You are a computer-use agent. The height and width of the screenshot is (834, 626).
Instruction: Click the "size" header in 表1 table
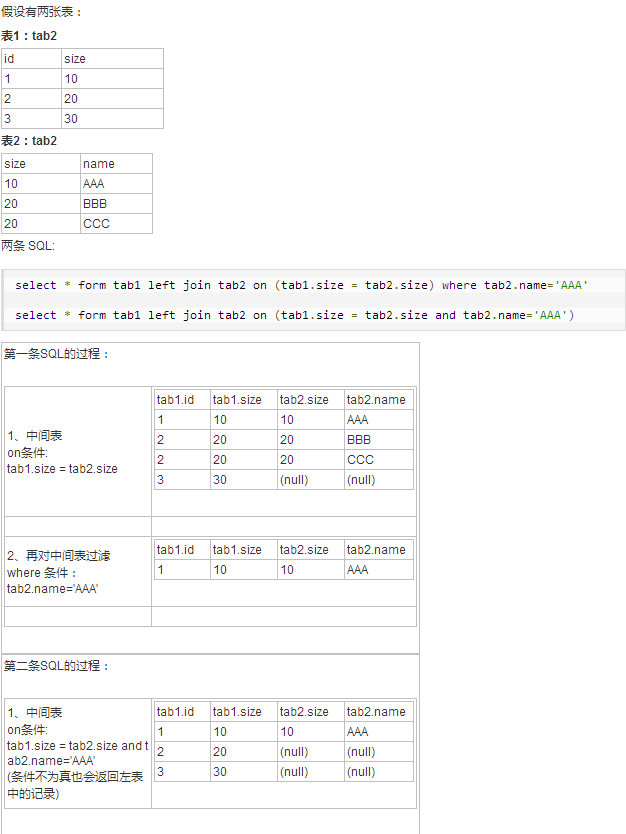(x=112, y=59)
